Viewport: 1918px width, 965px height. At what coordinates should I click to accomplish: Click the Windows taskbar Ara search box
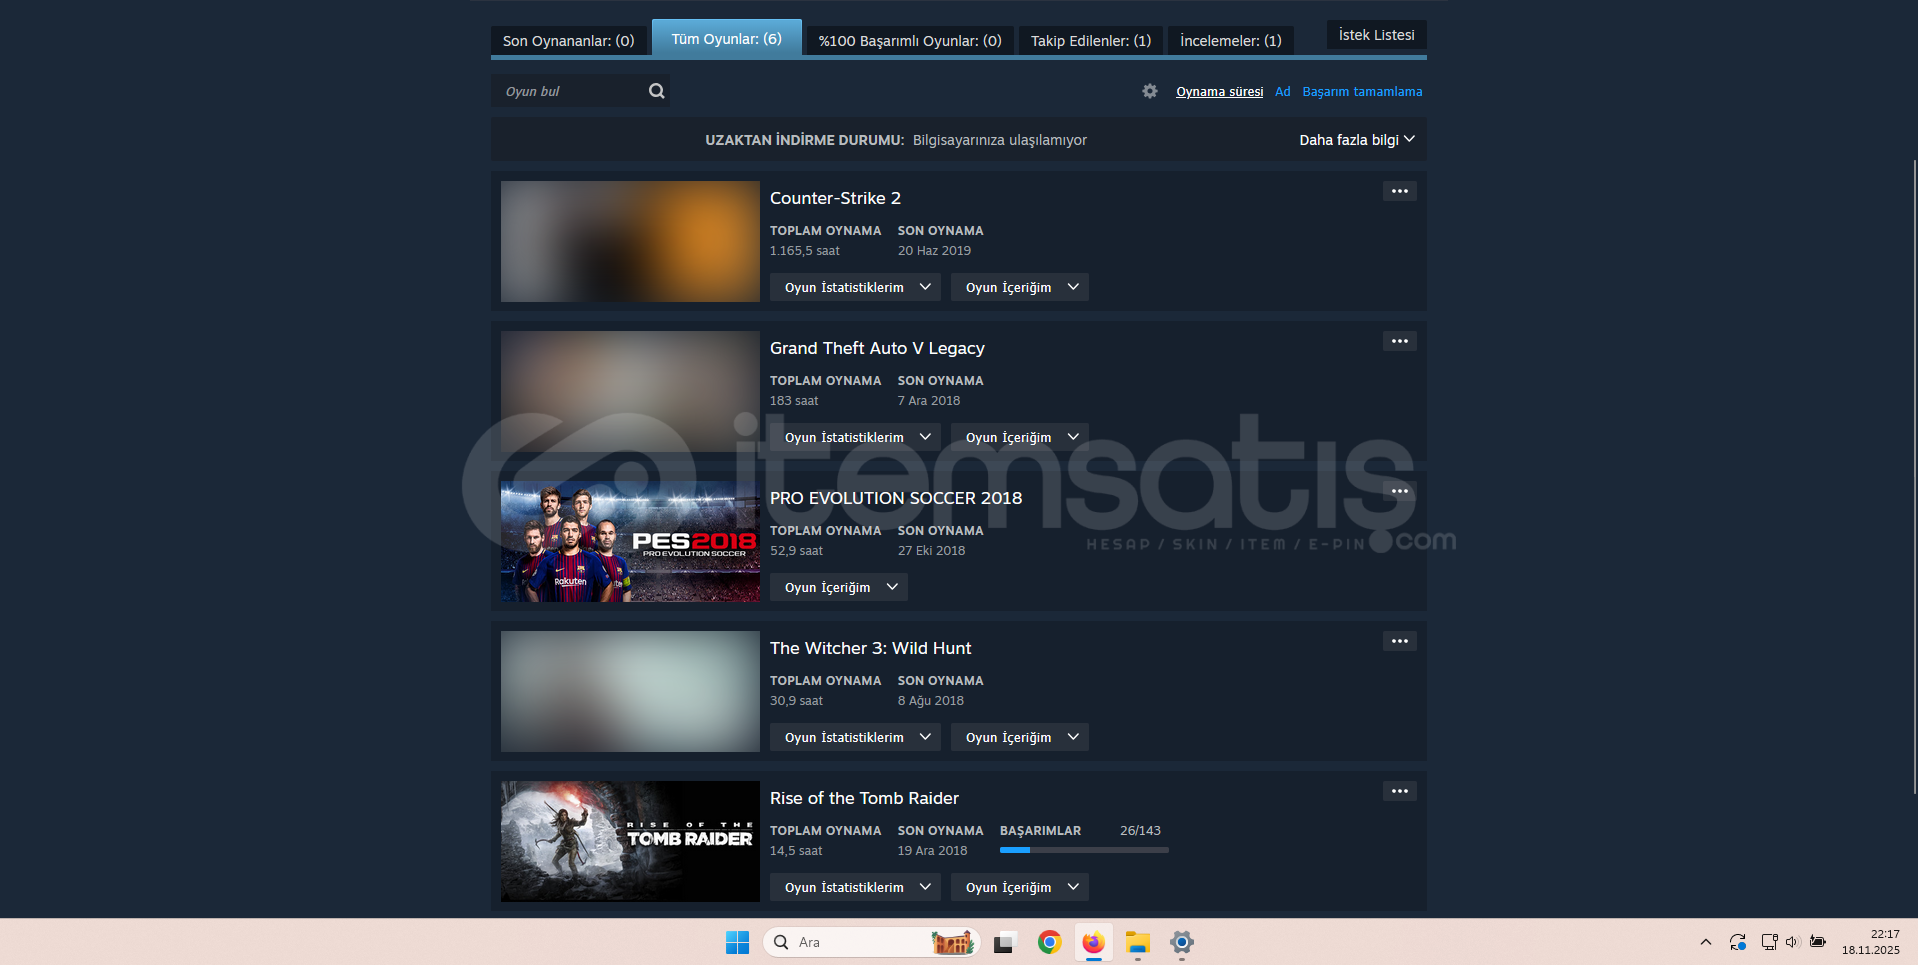tap(870, 942)
